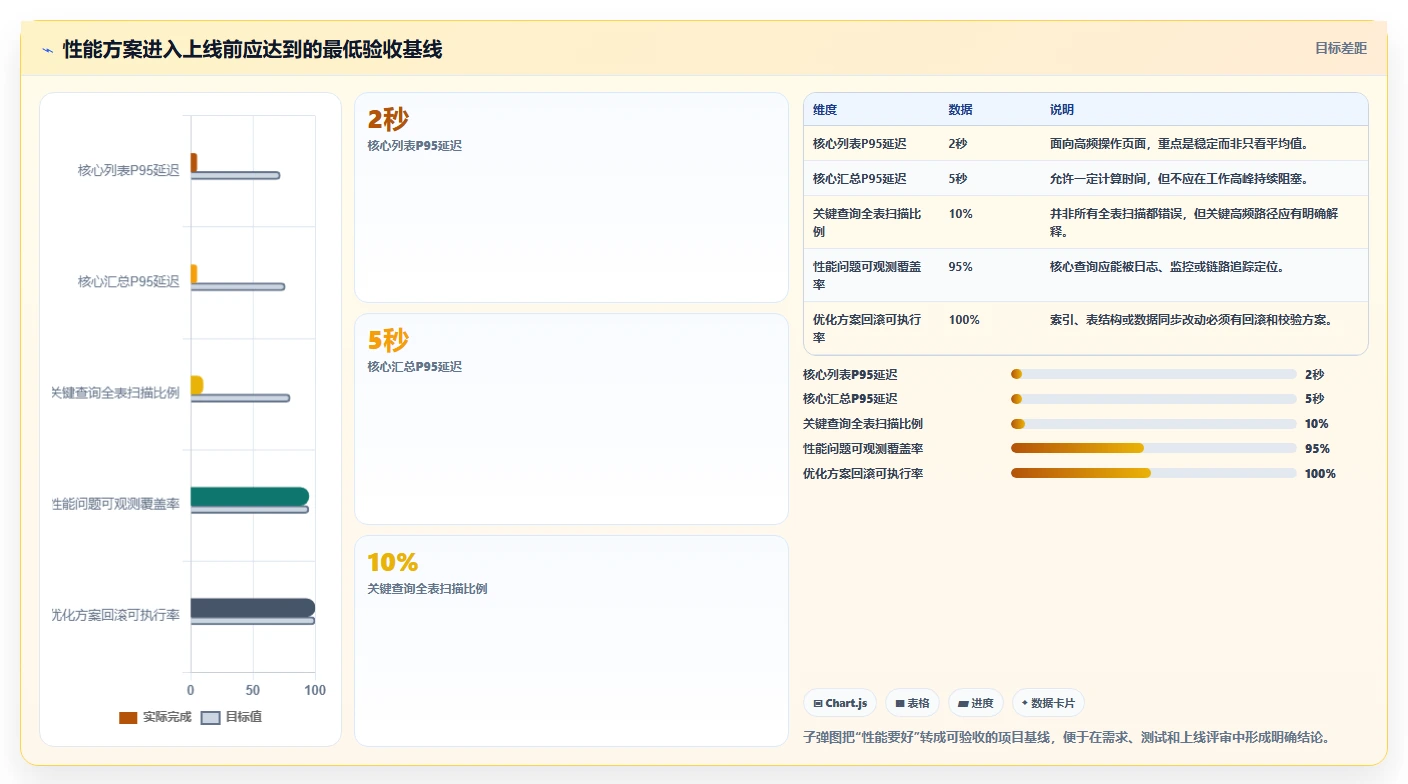Click the lightning icon beside the slide title

[x=48, y=50]
